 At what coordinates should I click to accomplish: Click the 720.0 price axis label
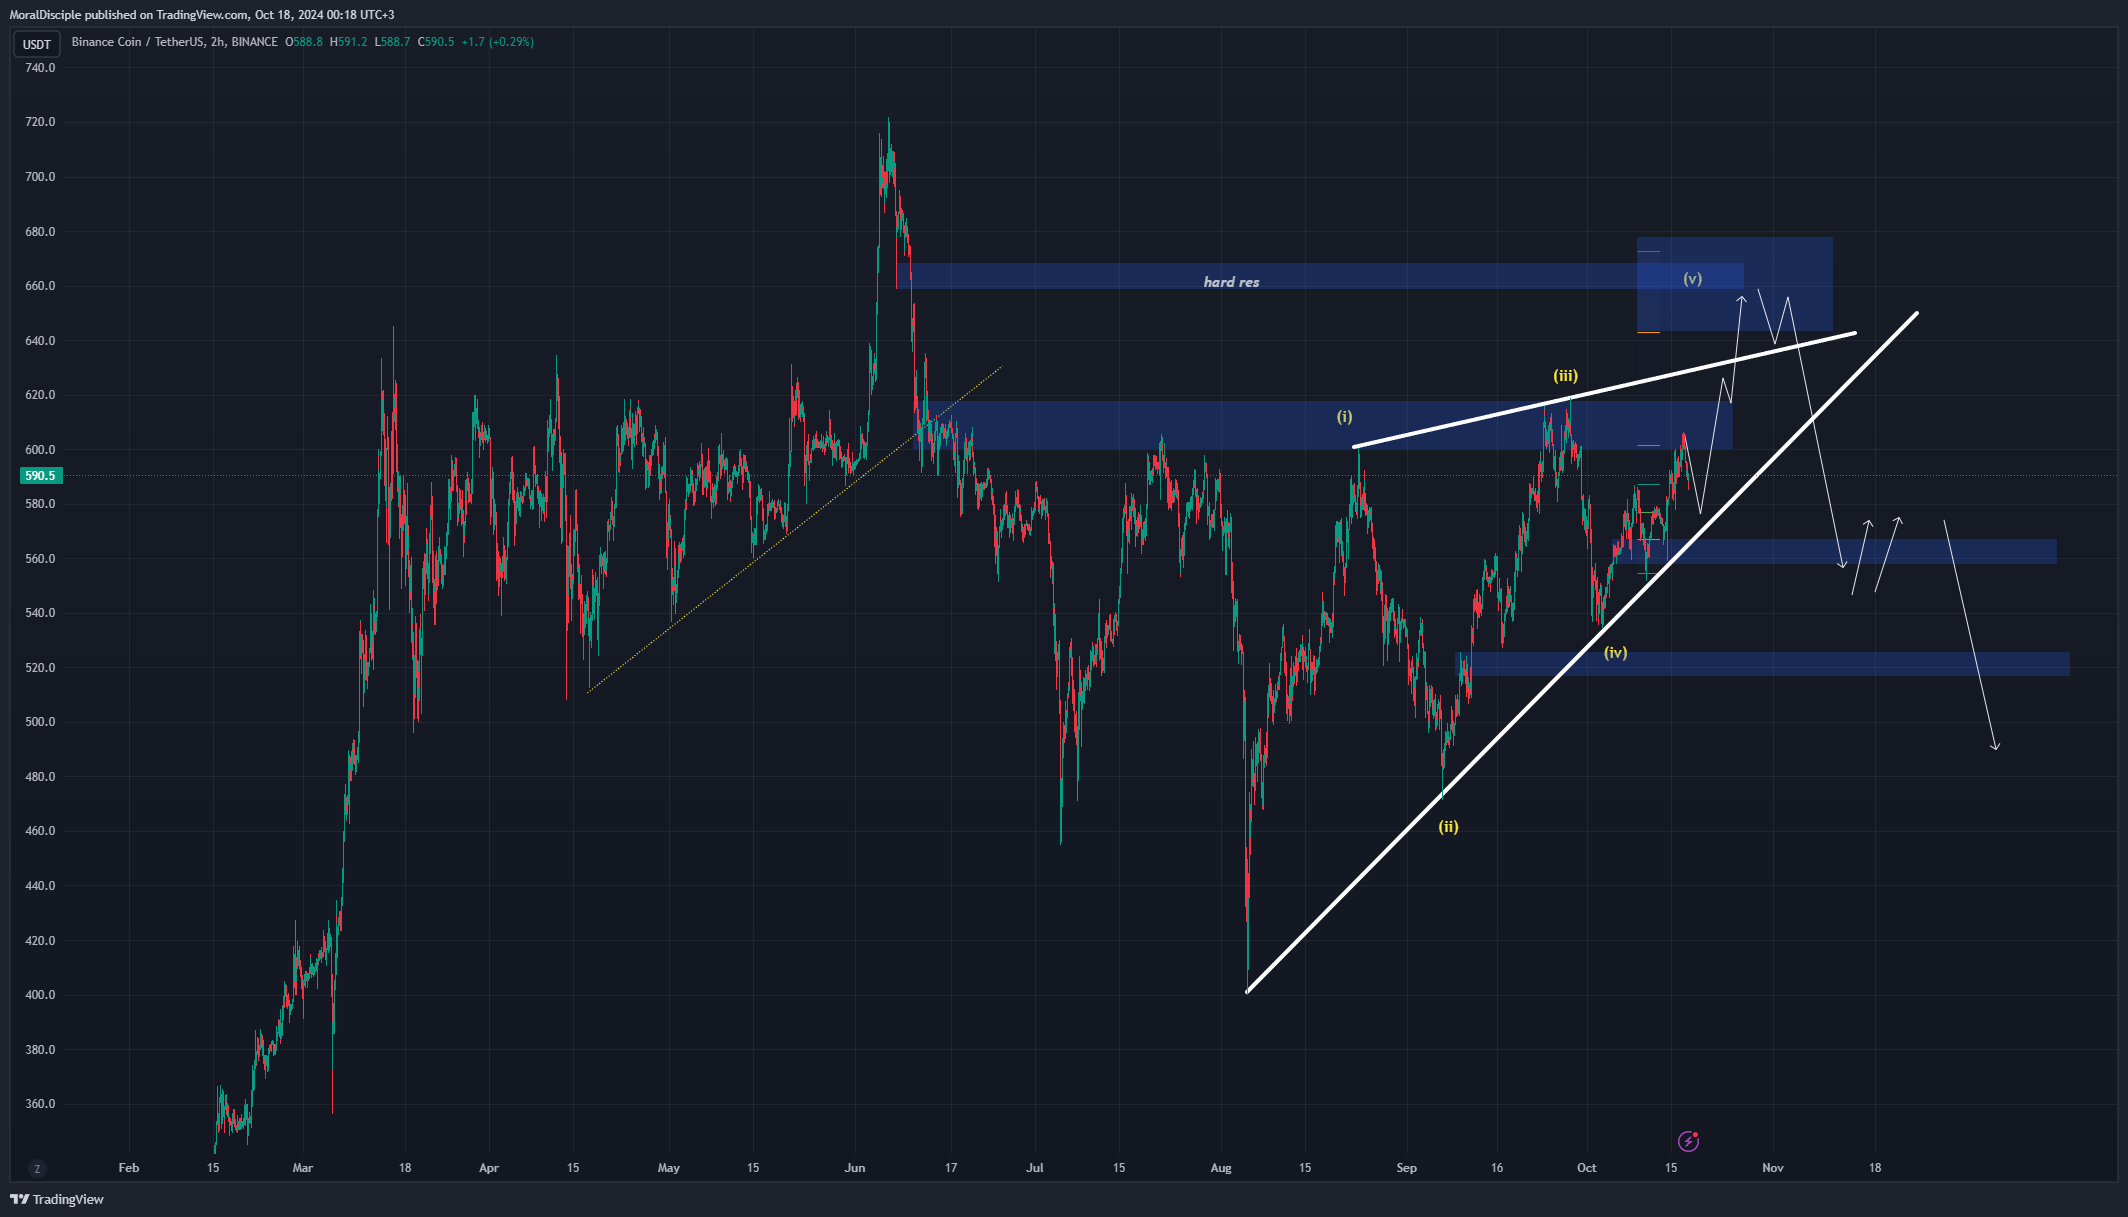[x=40, y=122]
